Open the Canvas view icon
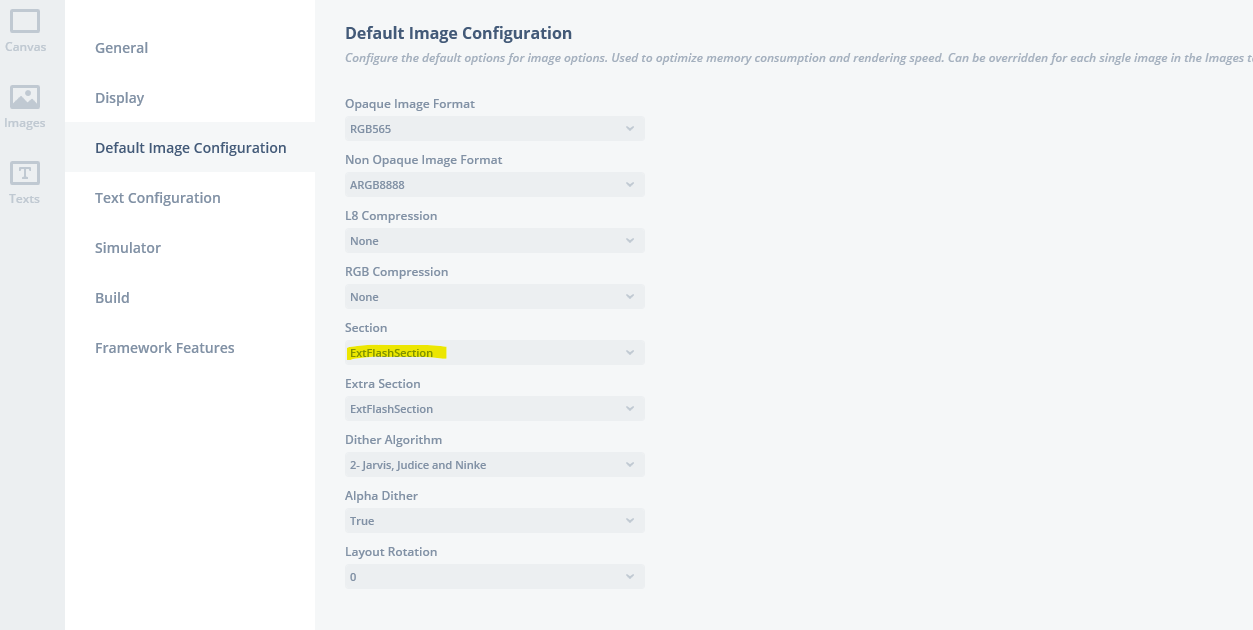Viewport: 1253px width, 630px height. click(x=25, y=30)
